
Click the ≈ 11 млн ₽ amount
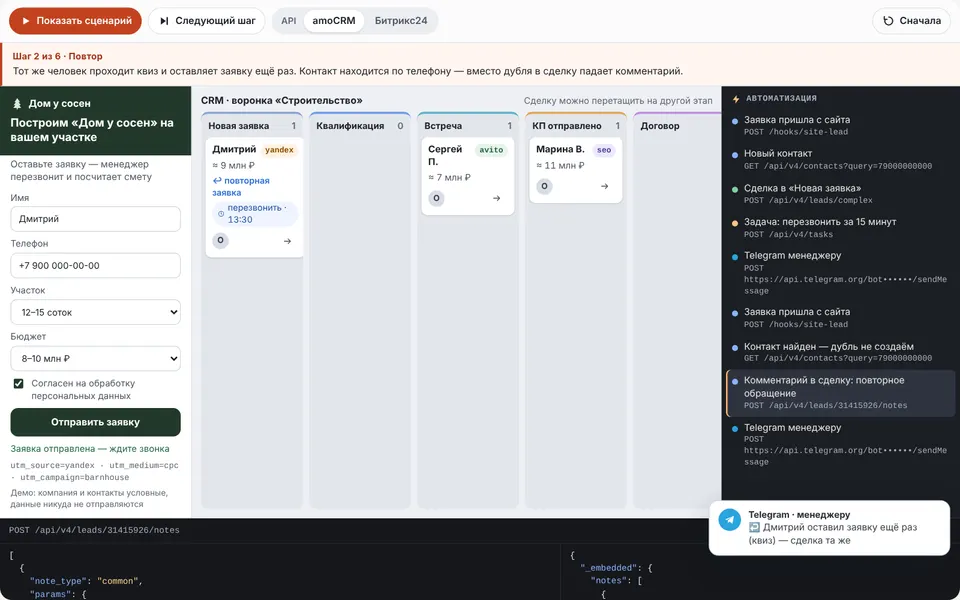560,165
